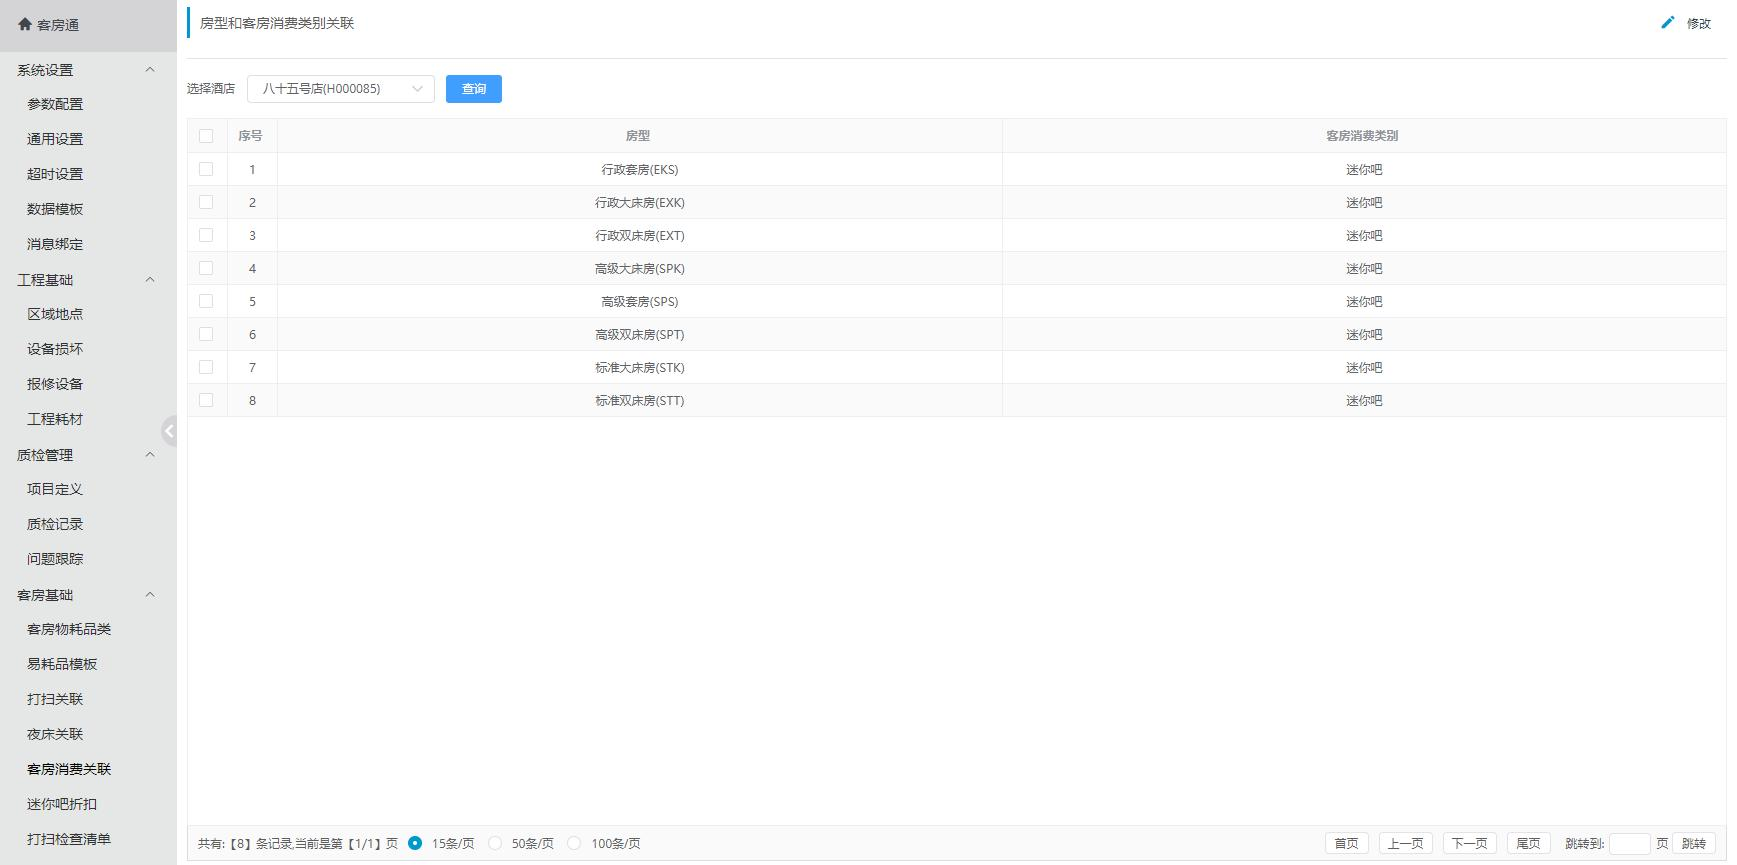1737x865 pixels.
Task: Open the 选择酒店 hotel dropdown
Action: pyautogui.click(x=341, y=89)
